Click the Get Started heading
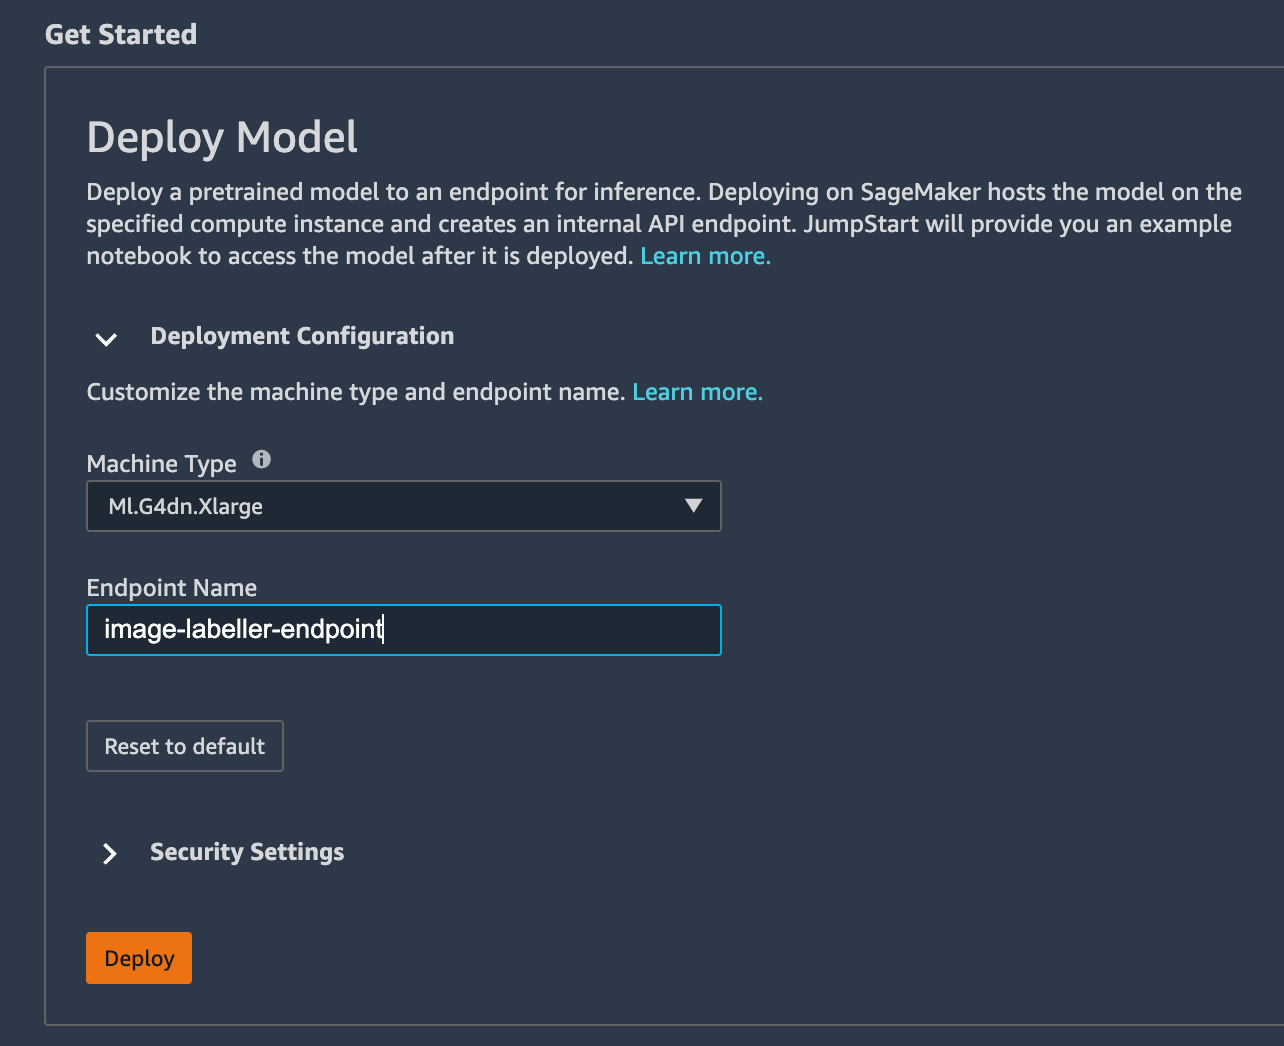This screenshot has height=1046, width=1284. (x=121, y=34)
